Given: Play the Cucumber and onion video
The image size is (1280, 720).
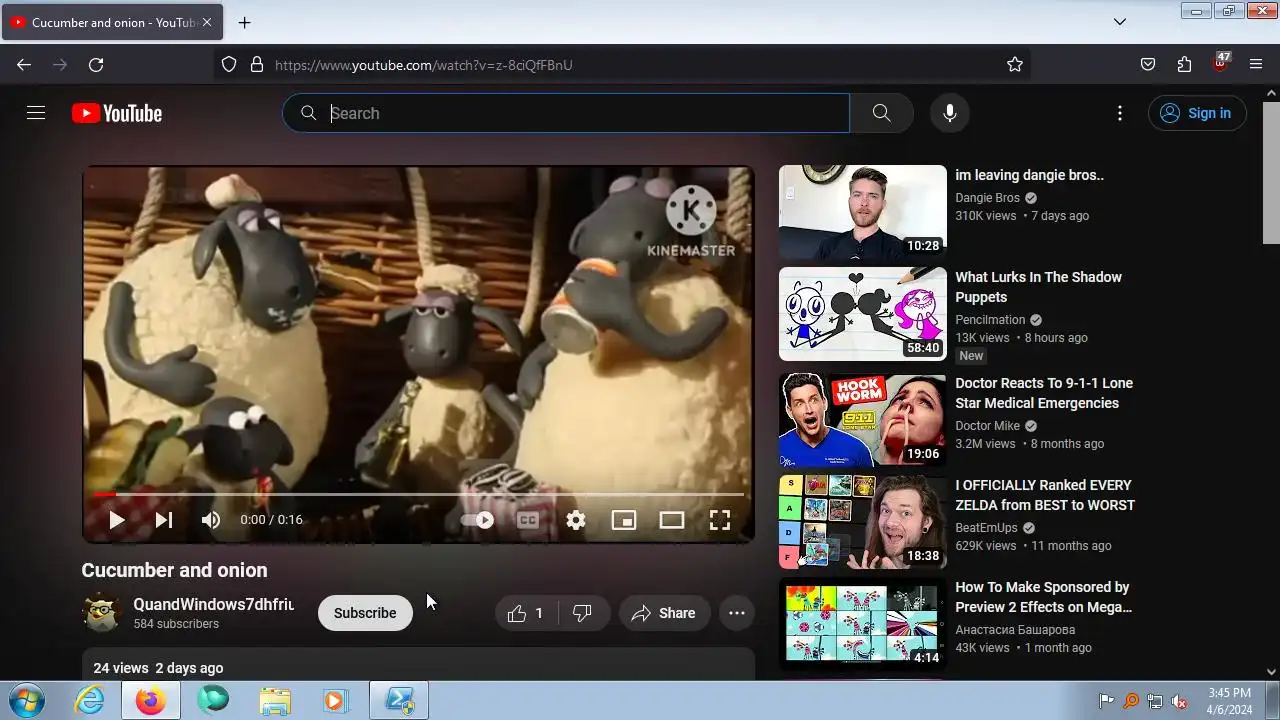Looking at the screenshot, I should click(116, 520).
